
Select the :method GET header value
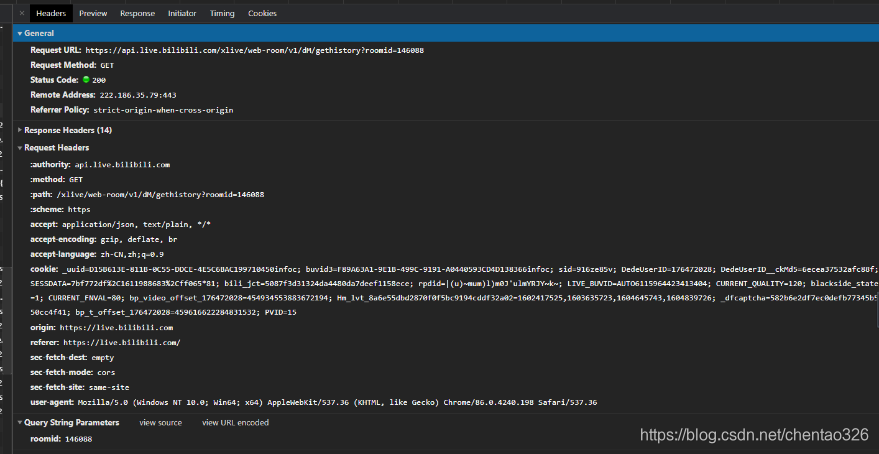pyautogui.click(x=76, y=180)
